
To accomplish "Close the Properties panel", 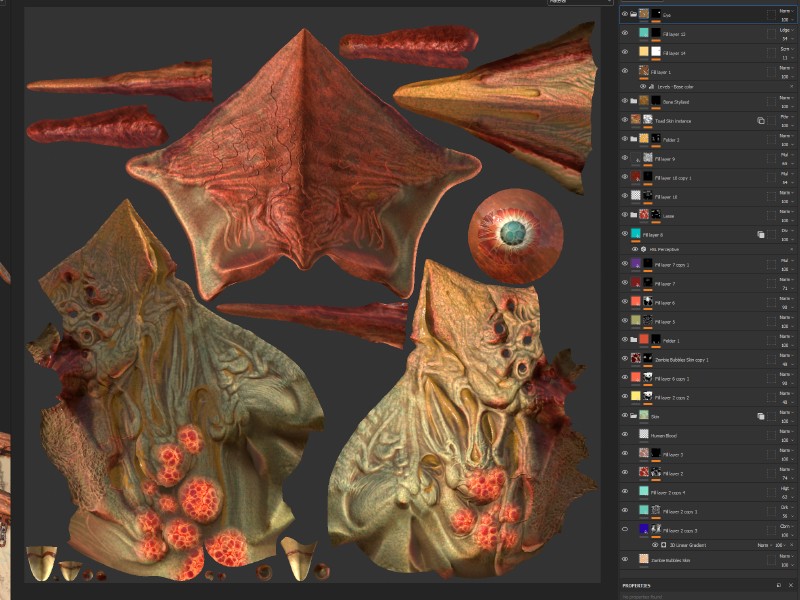I will [x=791, y=585].
